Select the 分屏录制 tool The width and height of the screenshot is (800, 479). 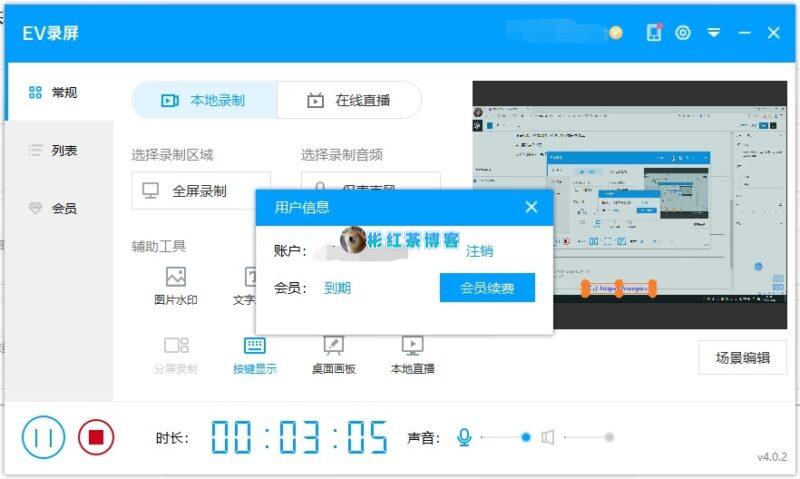[176, 355]
